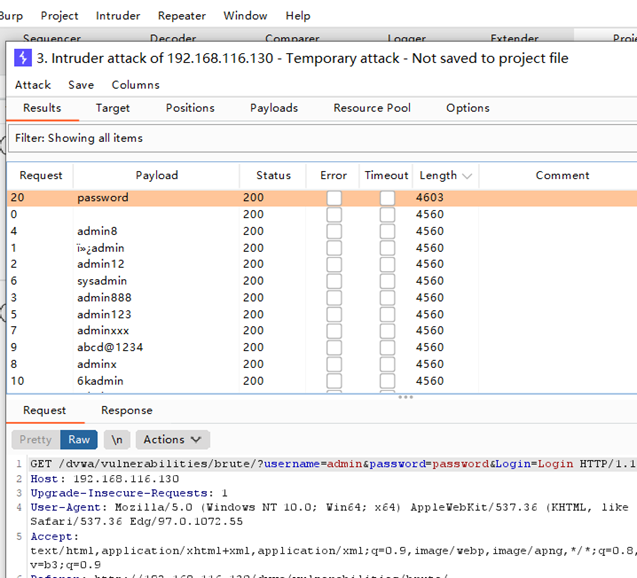Open the Extender tab in the main Burp window
This screenshot has width=637, height=578.
coord(514,38)
